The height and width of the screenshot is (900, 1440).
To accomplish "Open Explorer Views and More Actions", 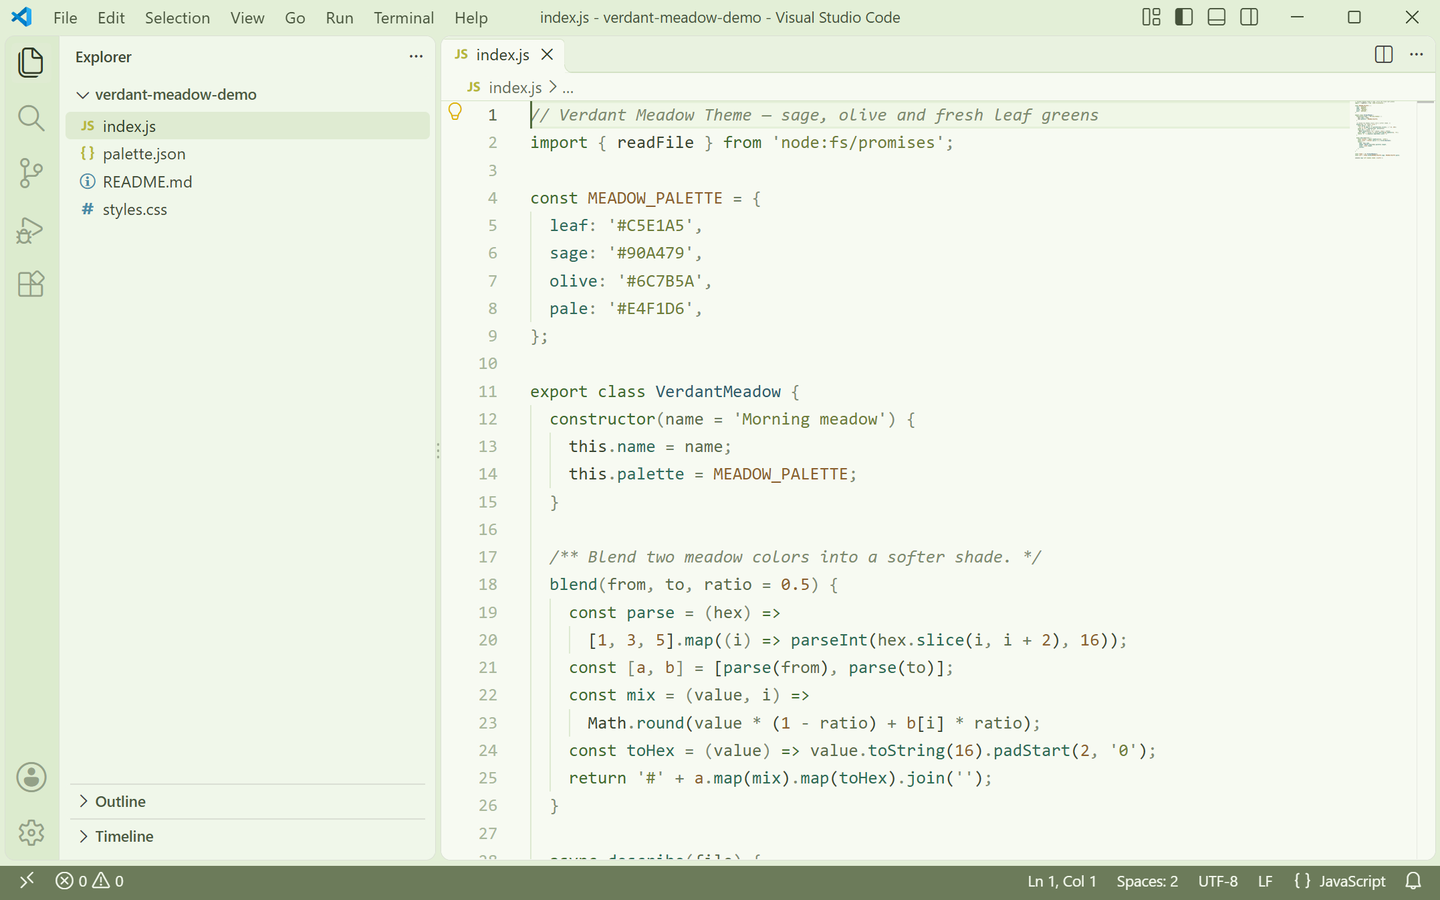I will coord(416,57).
